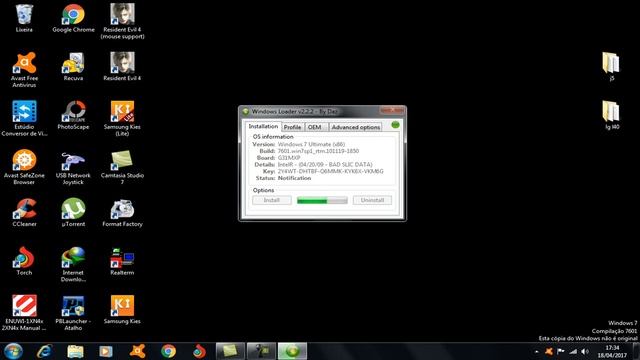Switch to the Profile tab
Image resolution: width=640 pixels, height=360 pixels.
(292, 127)
